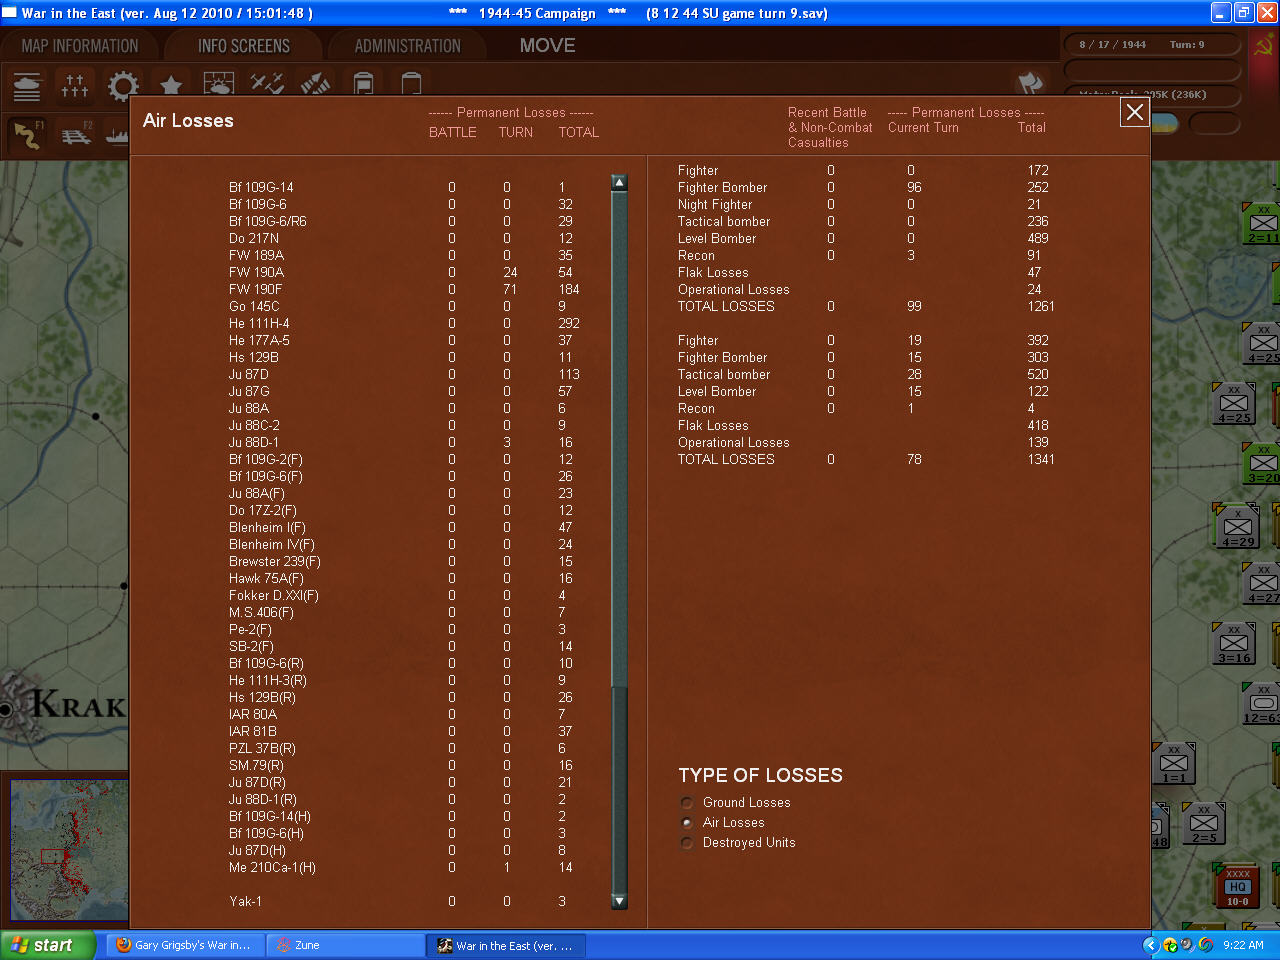Select the Air Losses radio option
The image size is (1280, 960).
[687, 823]
